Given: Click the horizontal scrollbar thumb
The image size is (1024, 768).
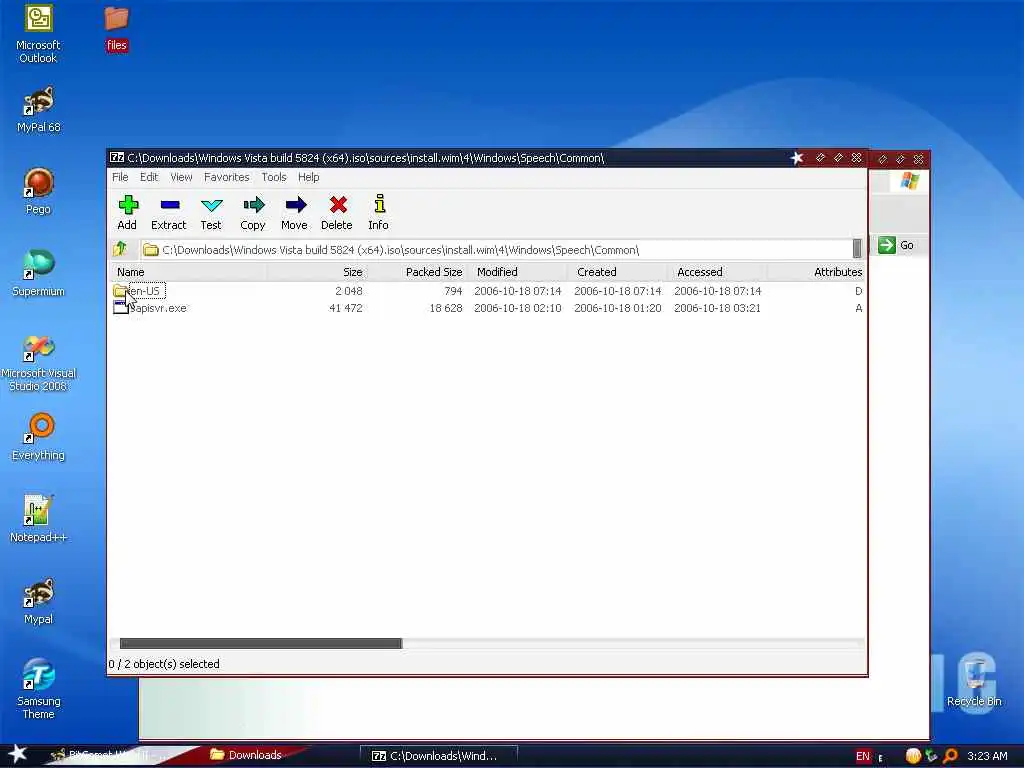Looking at the screenshot, I should coord(261,643).
